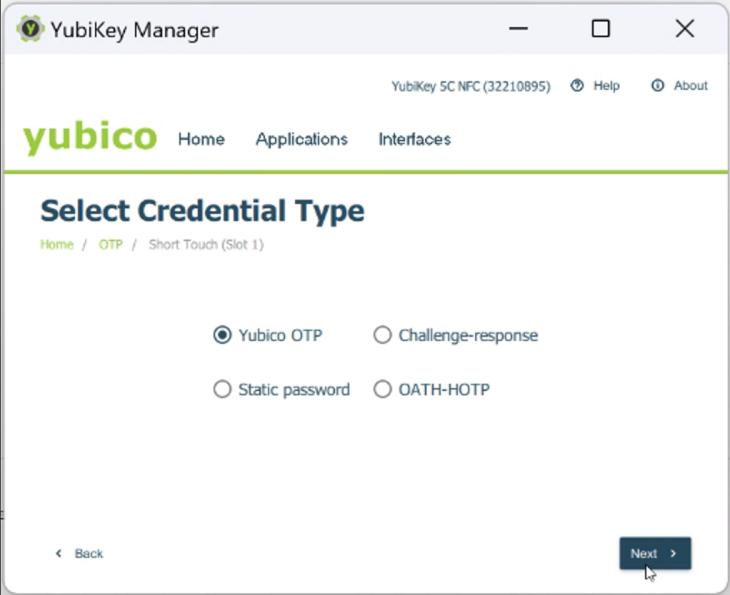Pick the OATH-HOTP radio option
The height and width of the screenshot is (595, 730).
382,389
